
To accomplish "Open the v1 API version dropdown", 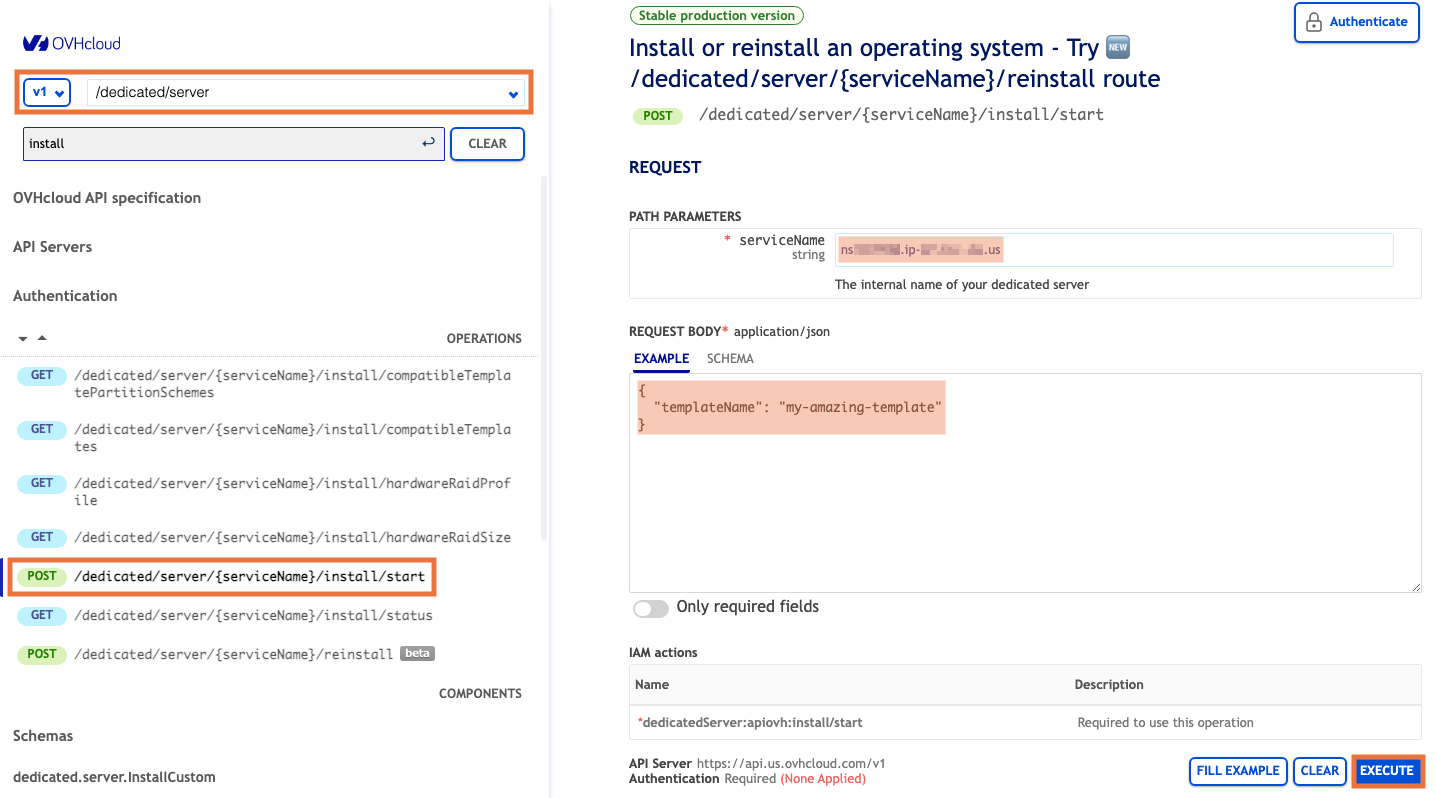I will coord(47,92).
